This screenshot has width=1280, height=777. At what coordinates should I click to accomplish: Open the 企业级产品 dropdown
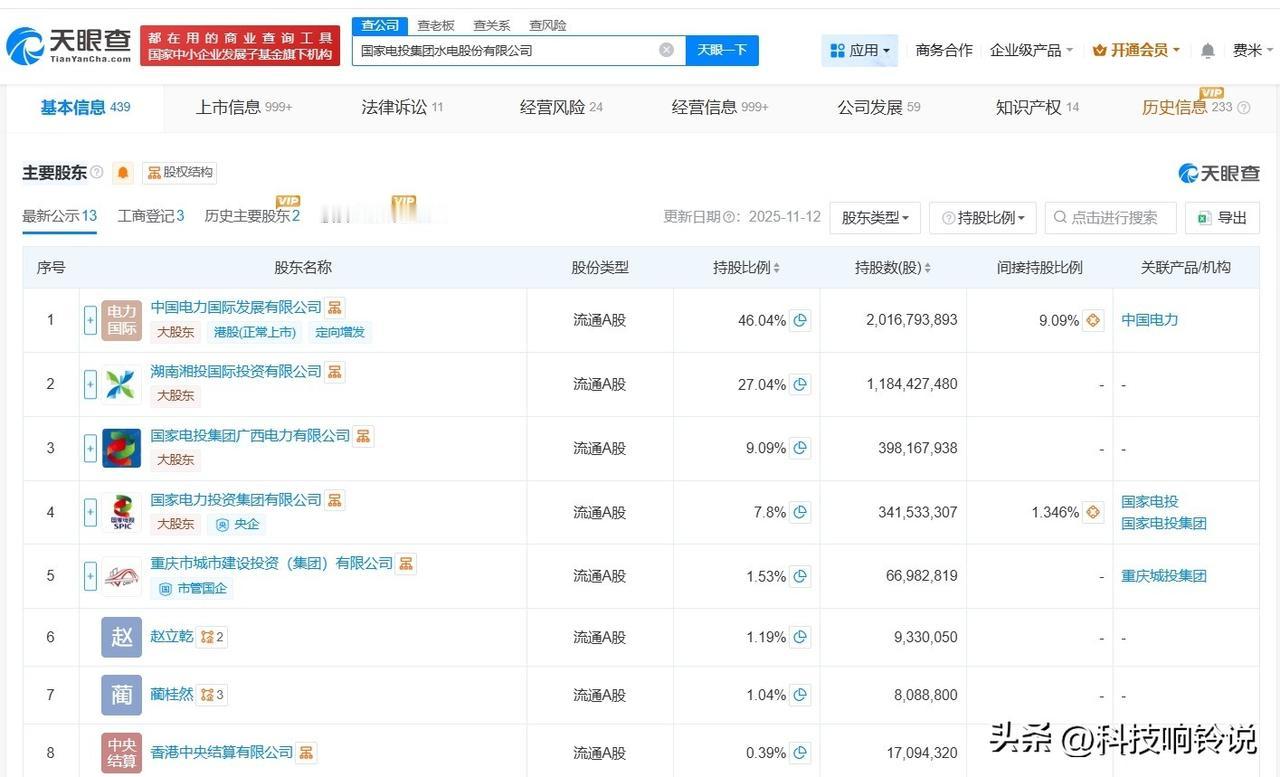point(1031,50)
